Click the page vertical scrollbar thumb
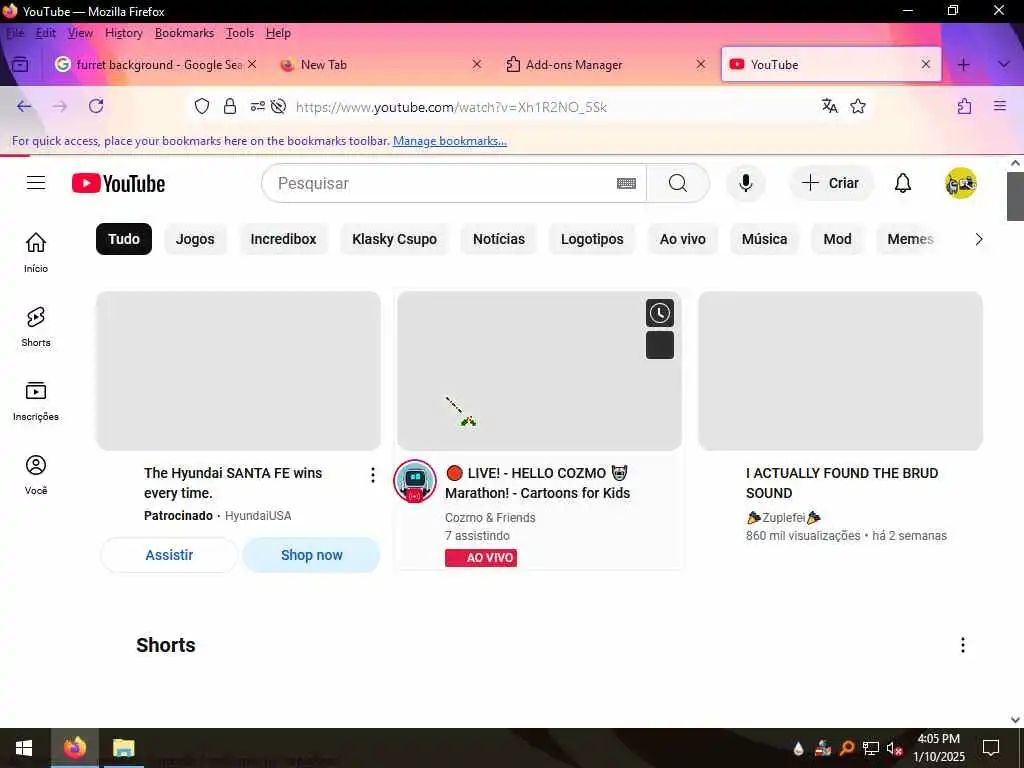1024x768 pixels. (x=1015, y=196)
